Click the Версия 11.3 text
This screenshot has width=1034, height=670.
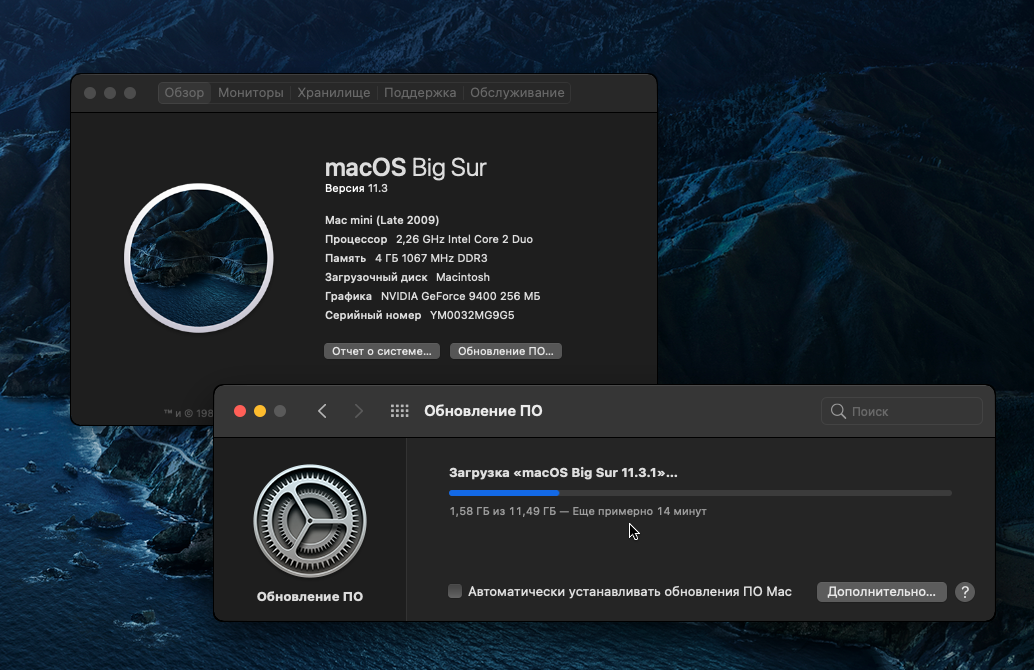pos(356,189)
